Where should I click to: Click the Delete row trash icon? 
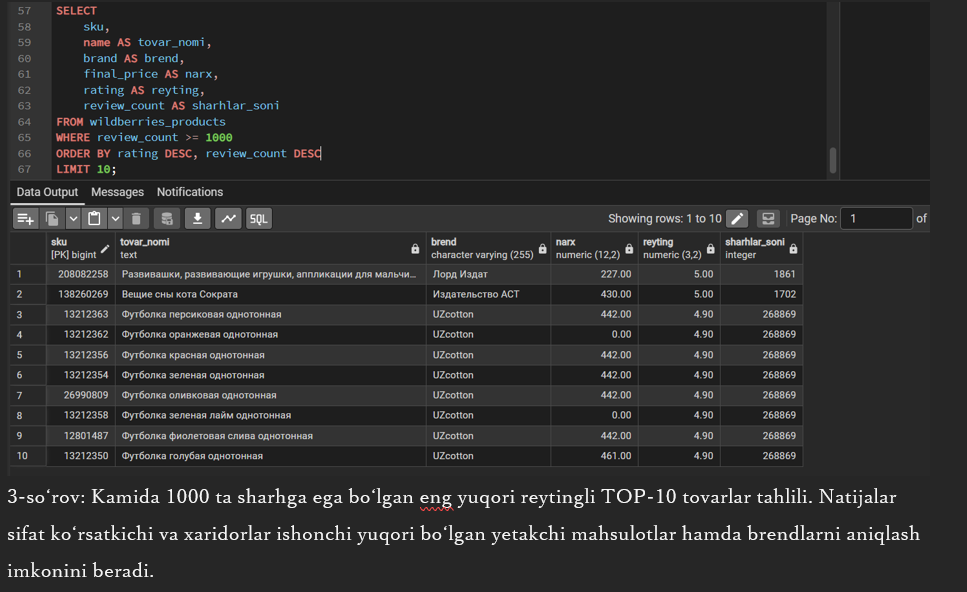136,218
